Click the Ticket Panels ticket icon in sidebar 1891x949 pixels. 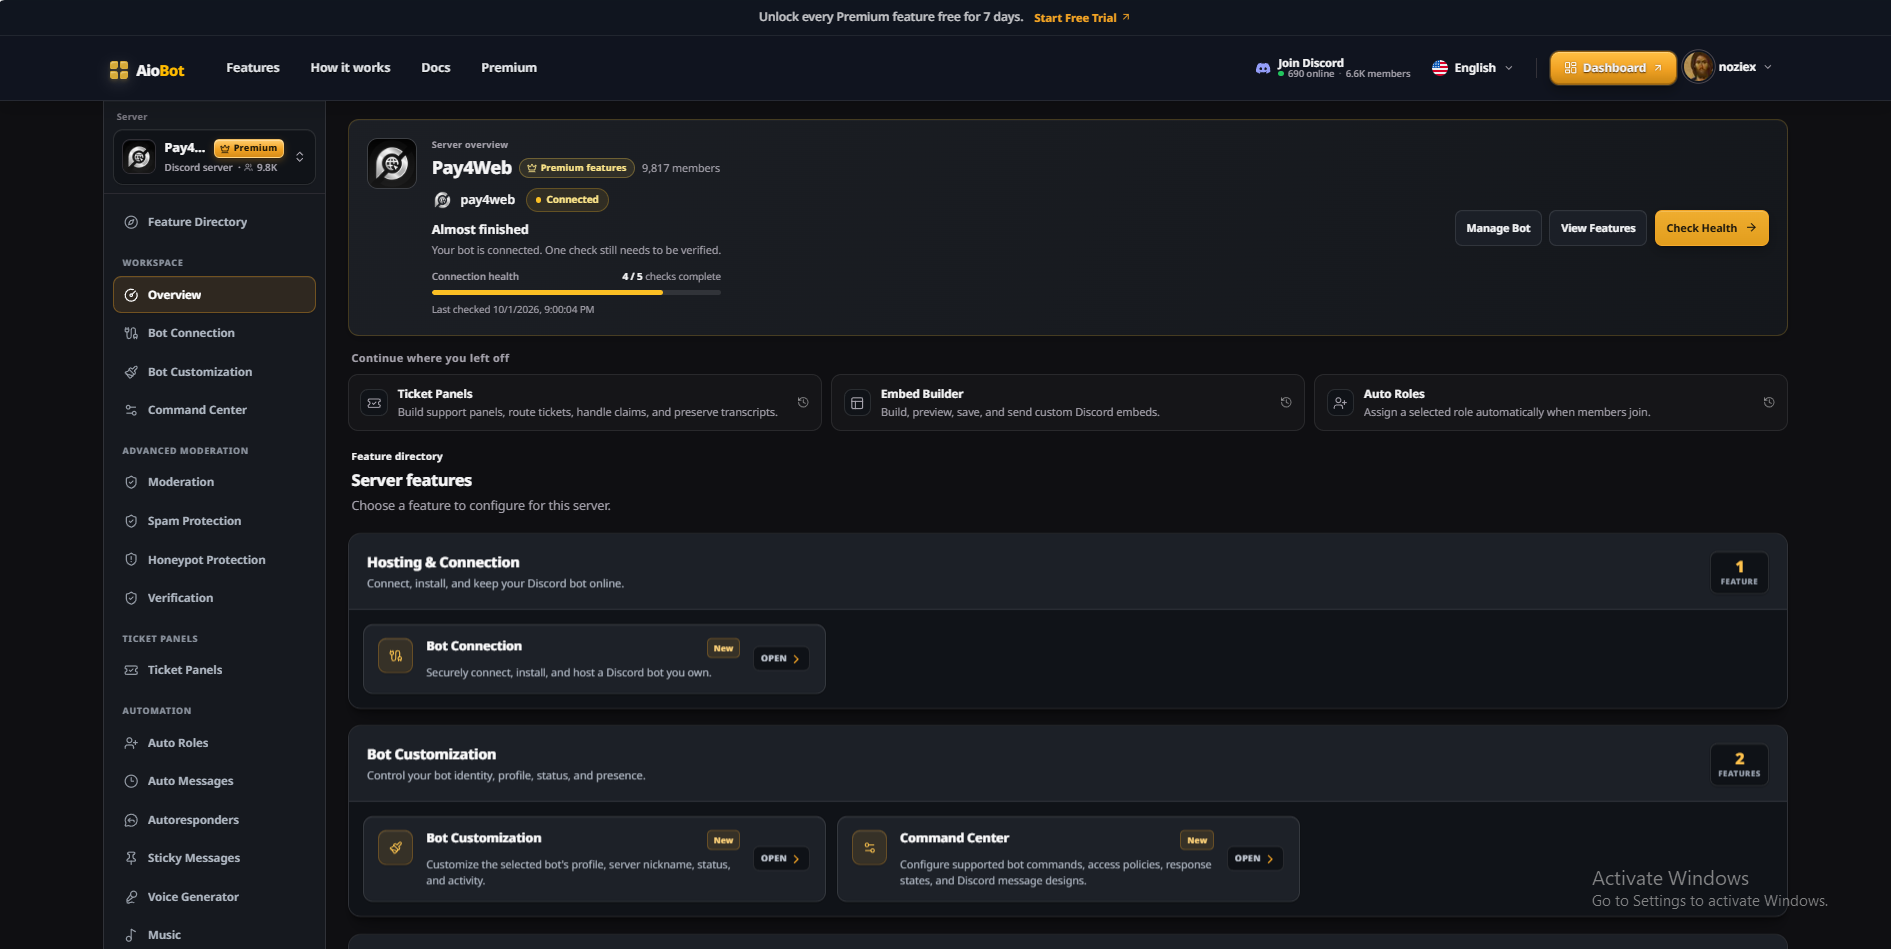point(131,670)
